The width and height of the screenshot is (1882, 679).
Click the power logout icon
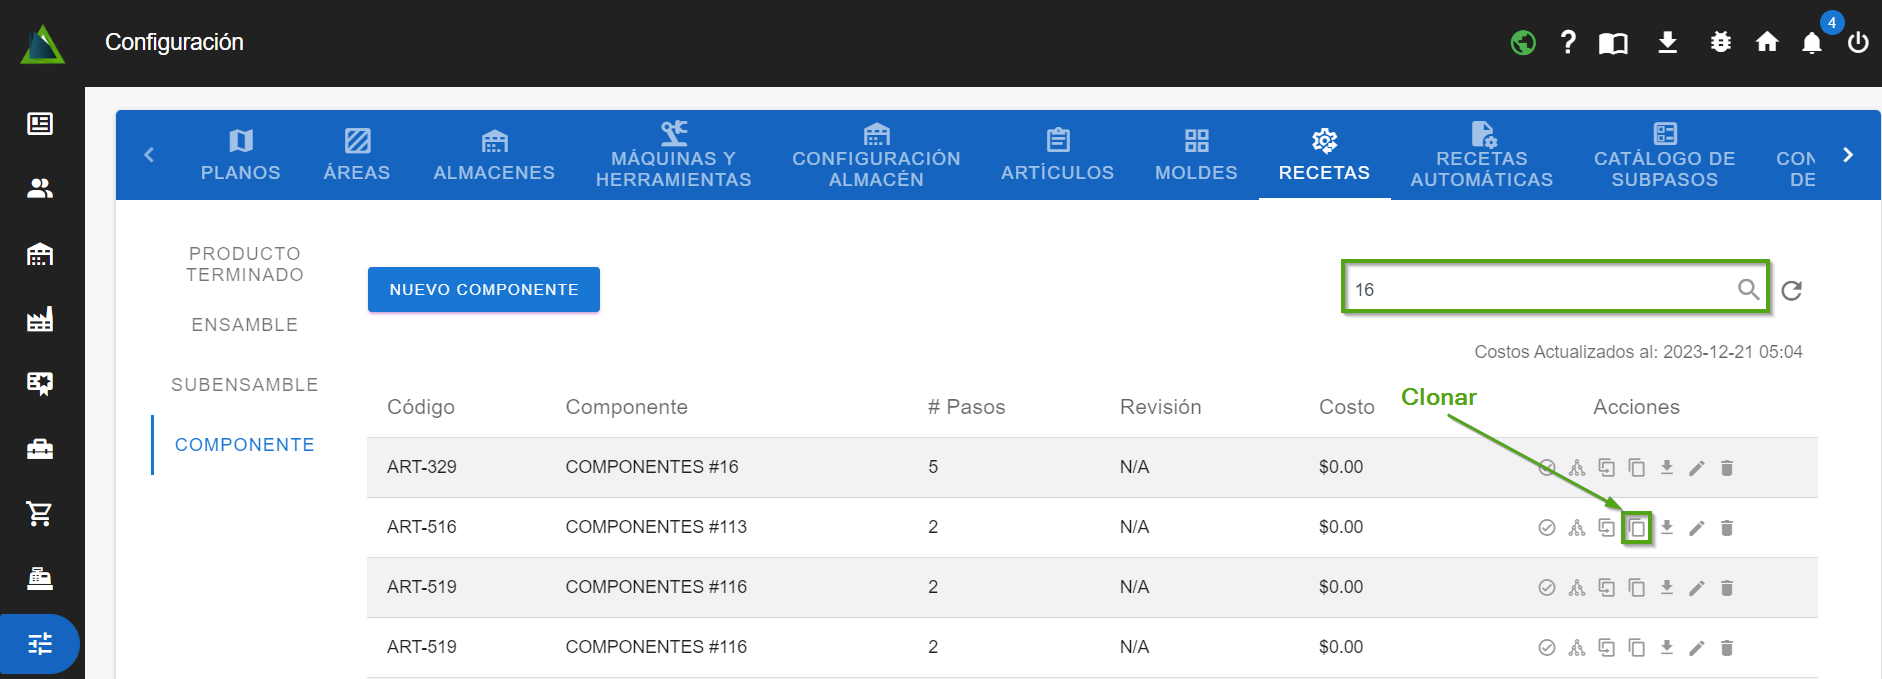click(x=1858, y=43)
